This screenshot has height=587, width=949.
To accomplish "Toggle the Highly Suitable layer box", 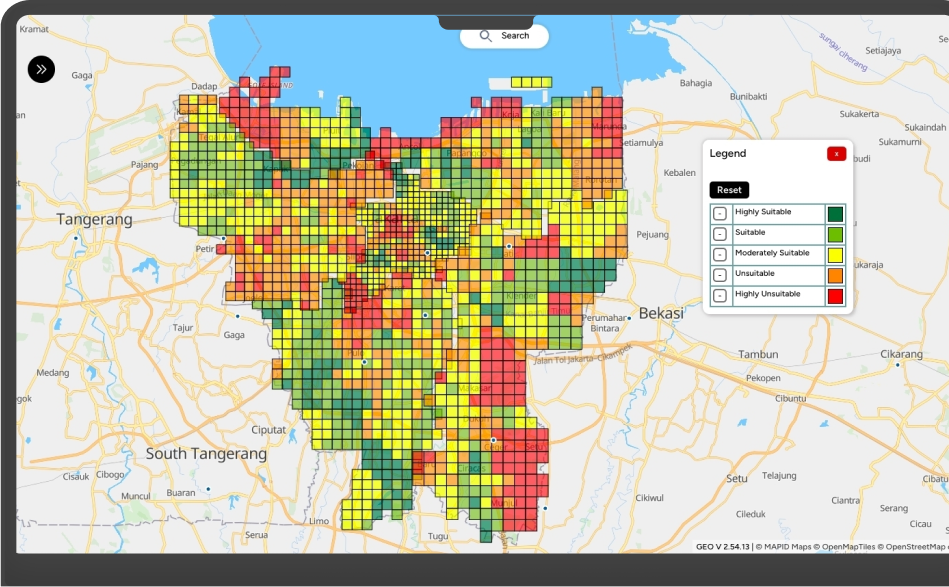I will [720, 213].
